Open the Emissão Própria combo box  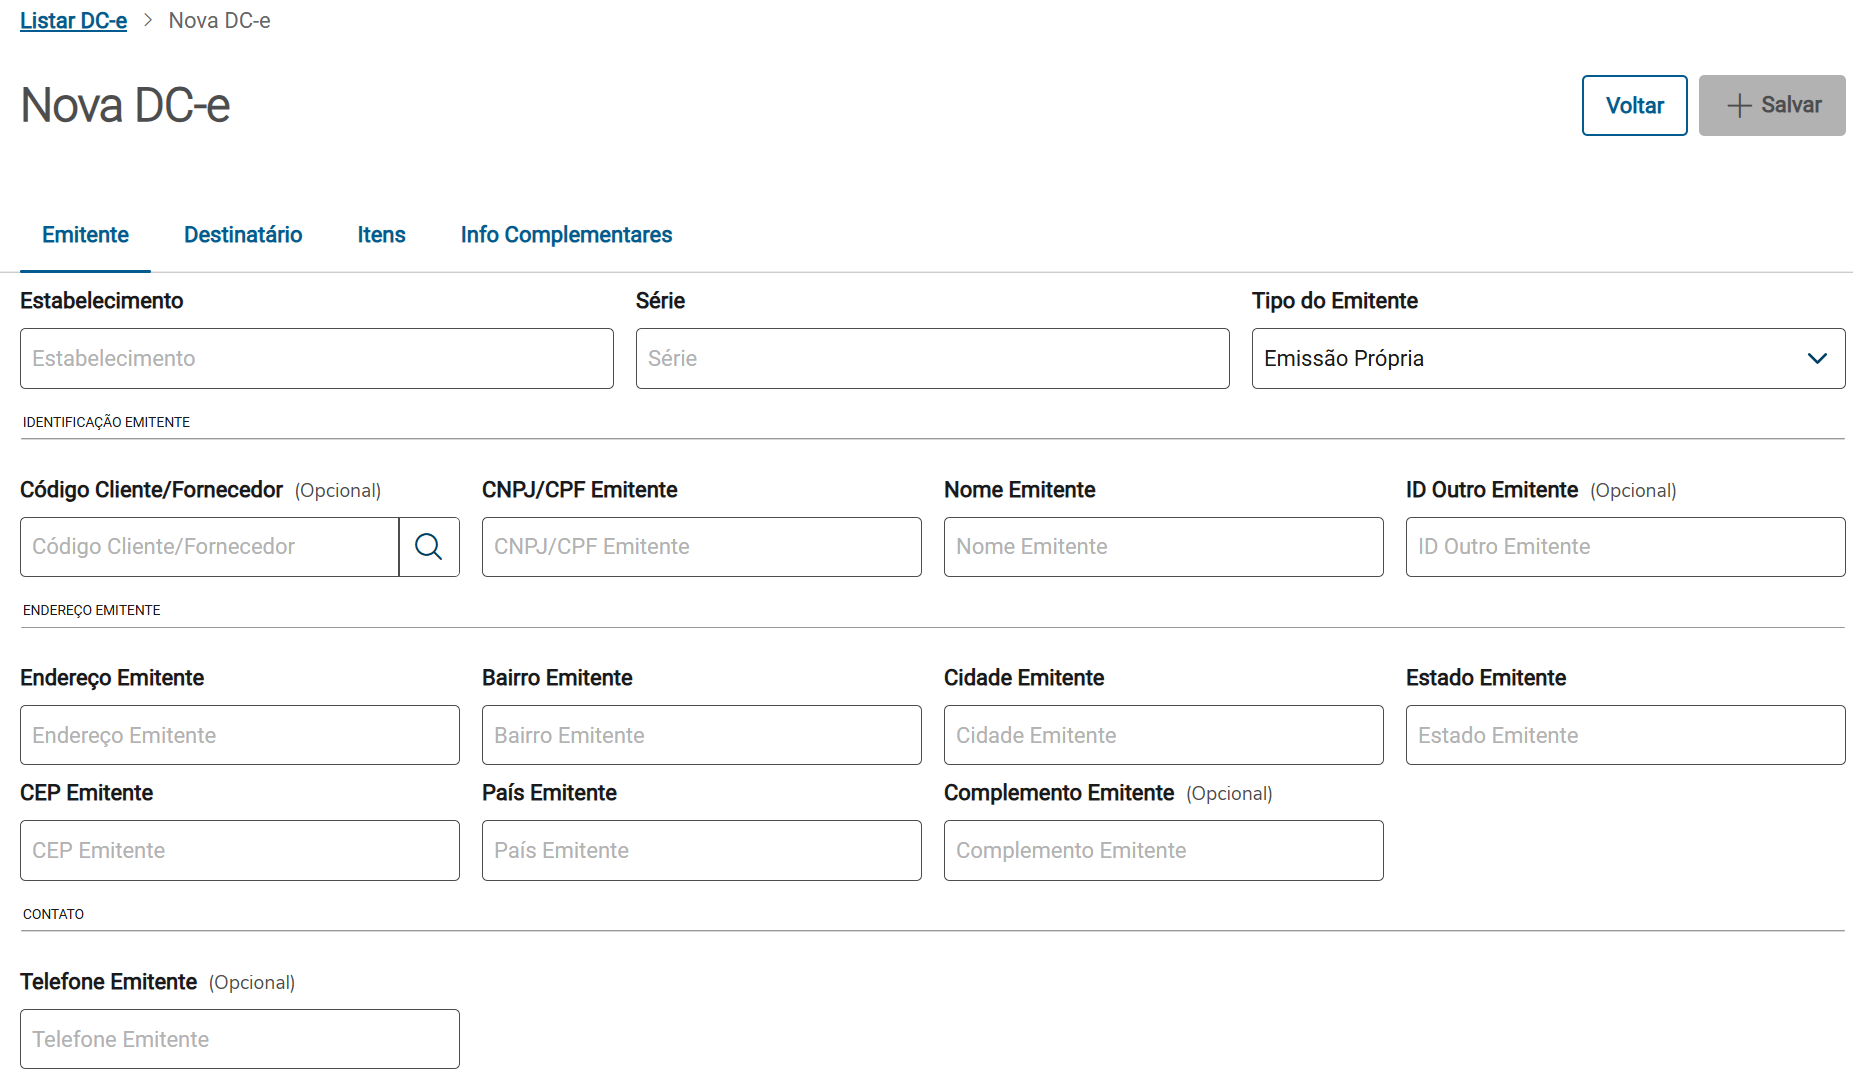tap(1530, 358)
